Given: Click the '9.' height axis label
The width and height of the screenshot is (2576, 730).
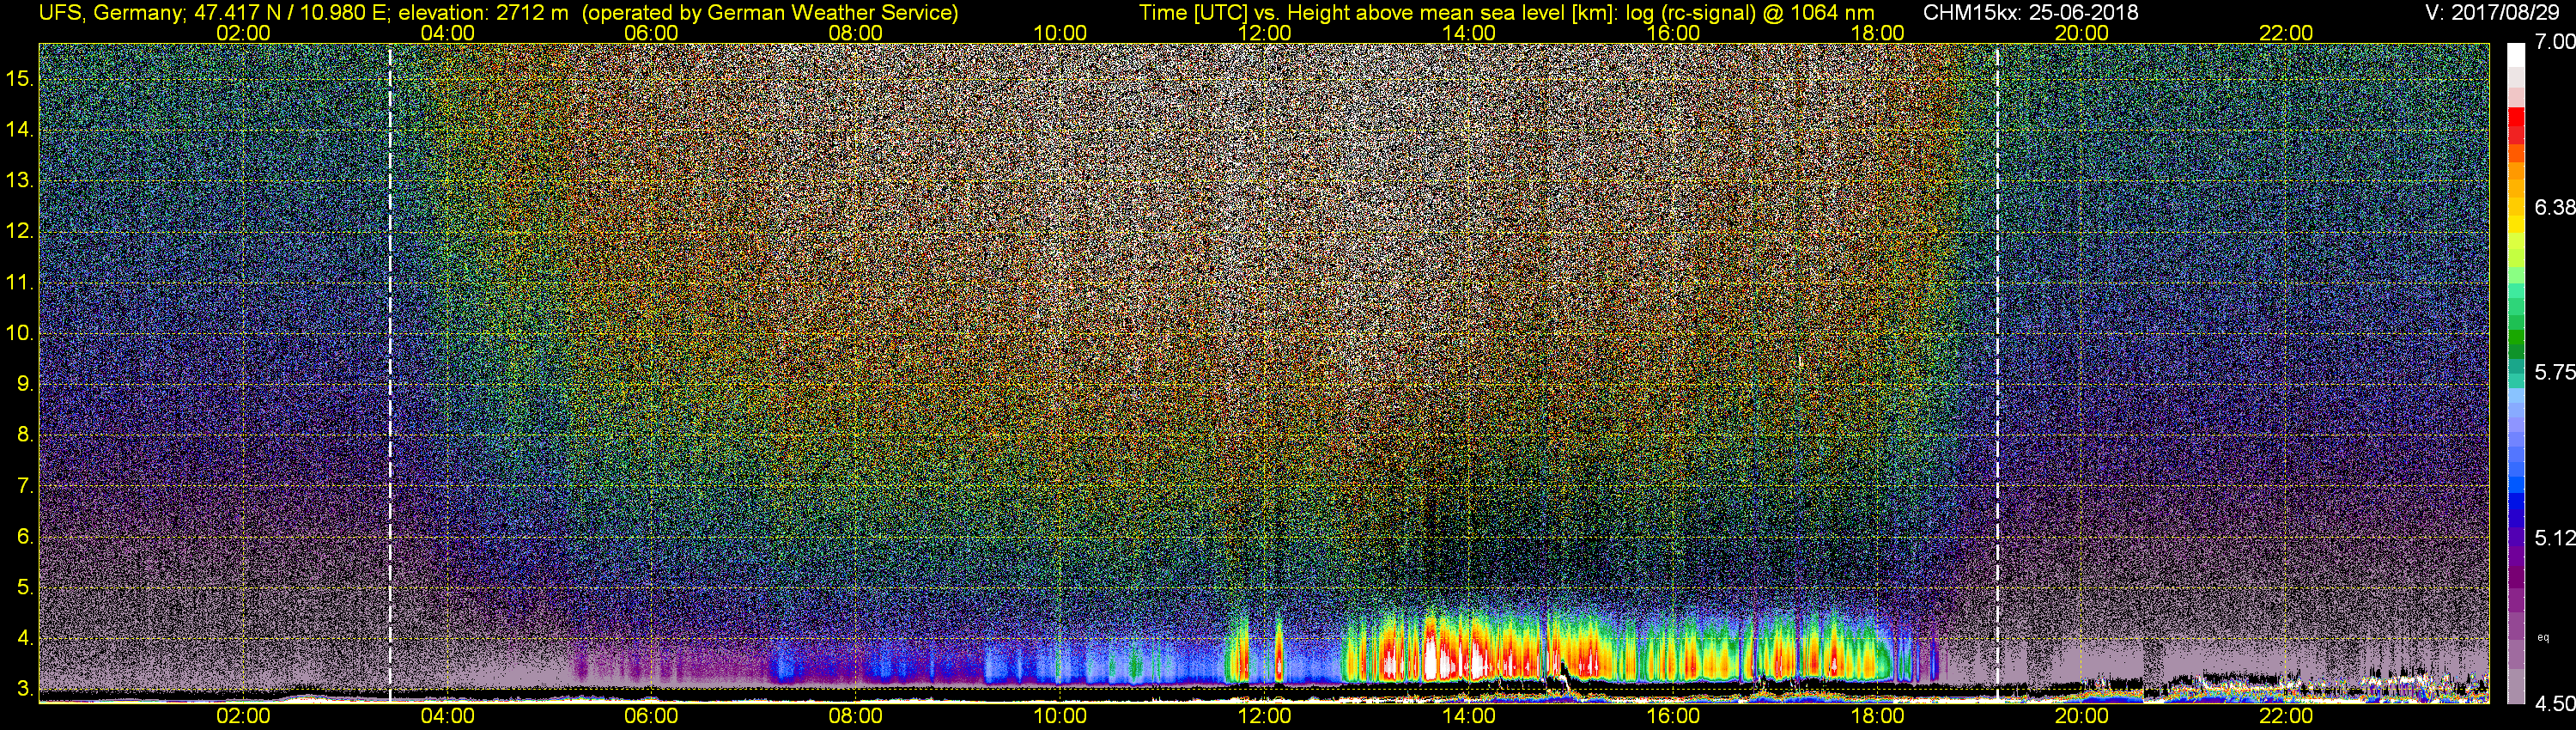Looking at the screenshot, I should click(25, 384).
